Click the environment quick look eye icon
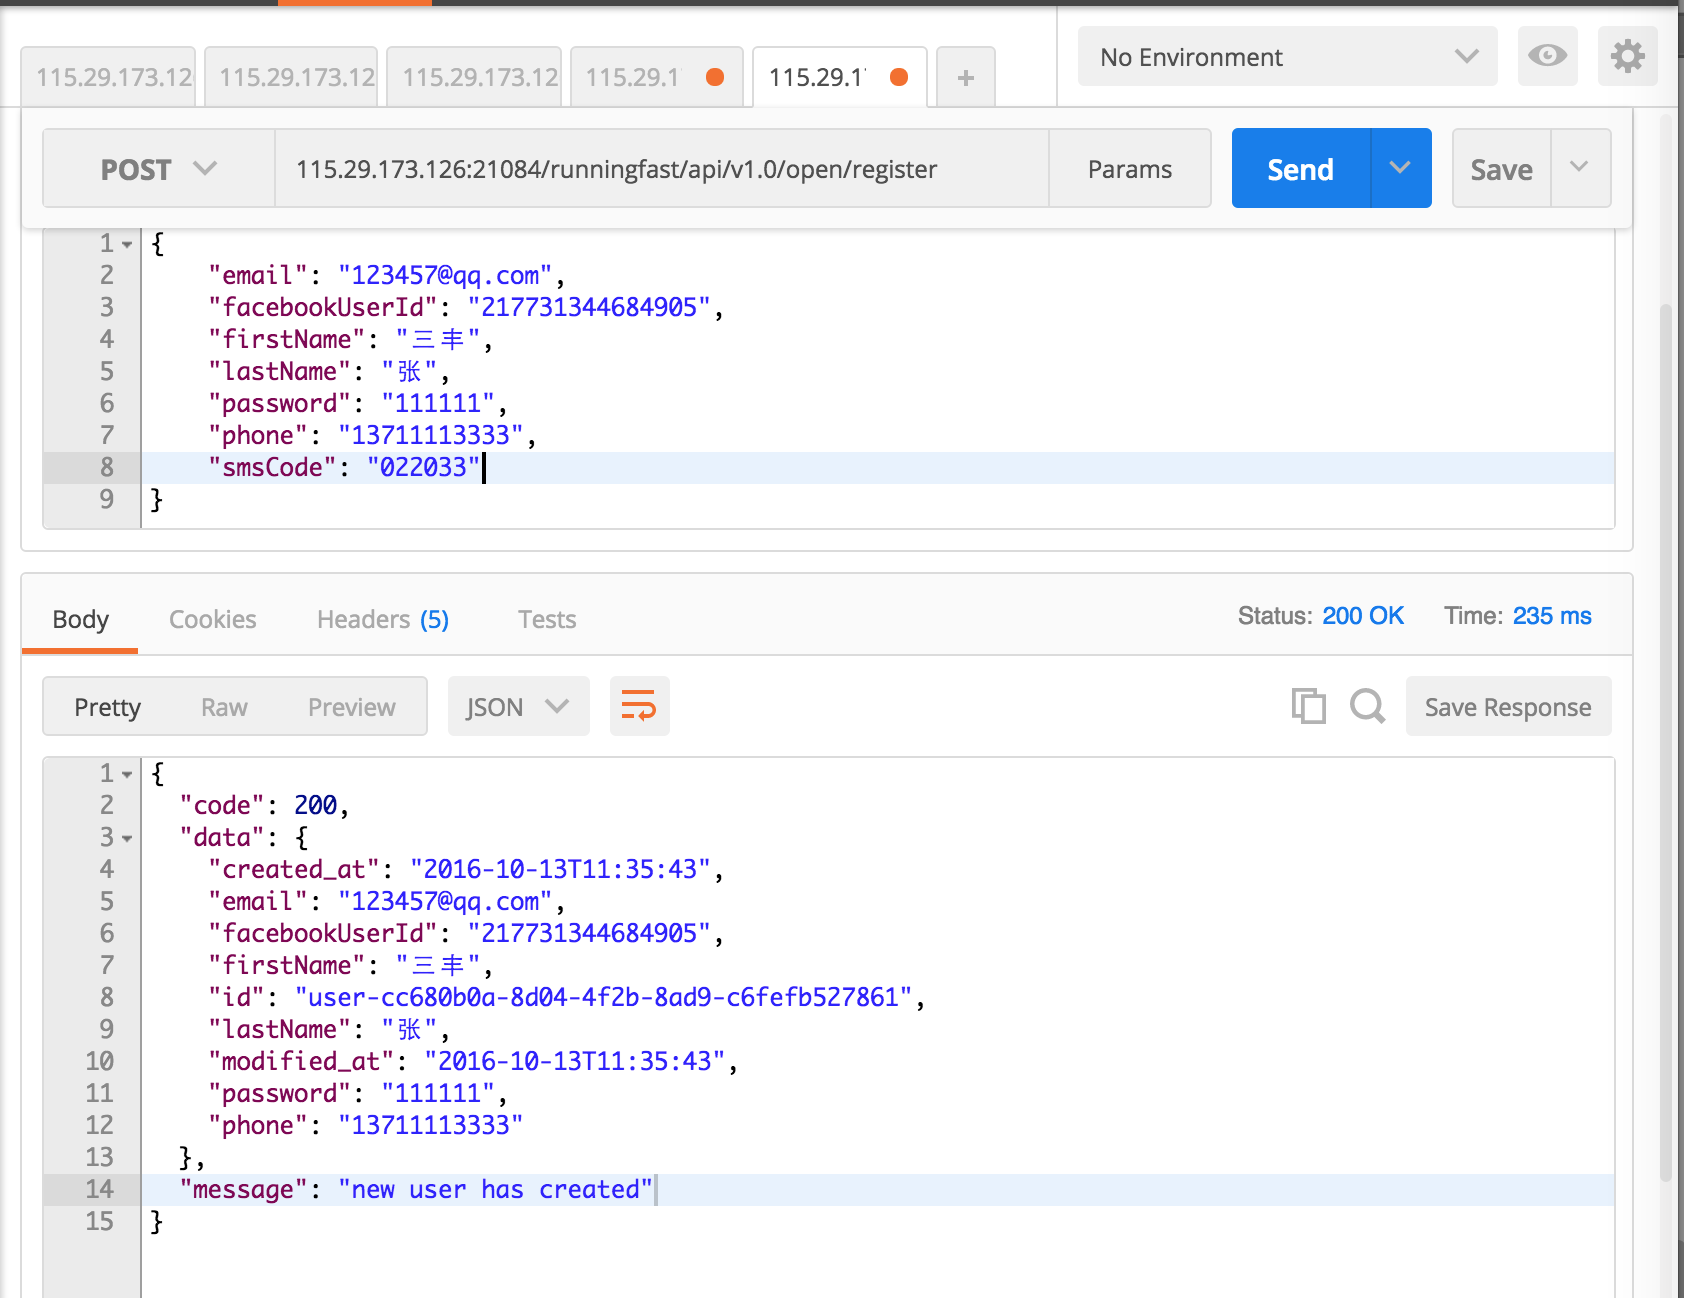Image resolution: width=1684 pixels, height=1298 pixels. (1547, 56)
